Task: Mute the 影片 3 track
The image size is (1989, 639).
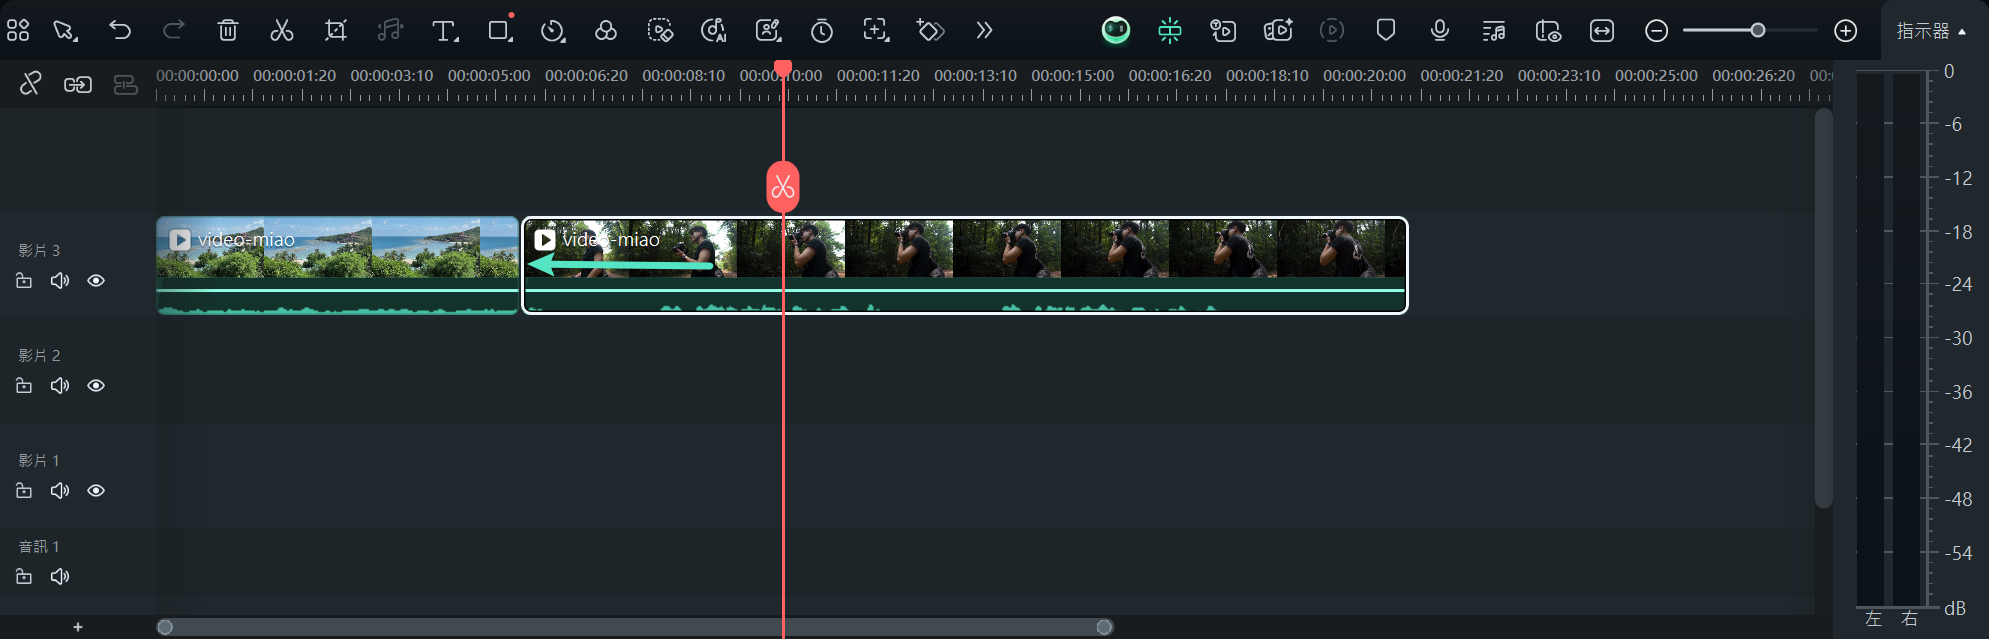Action: (x=60, y=281)
